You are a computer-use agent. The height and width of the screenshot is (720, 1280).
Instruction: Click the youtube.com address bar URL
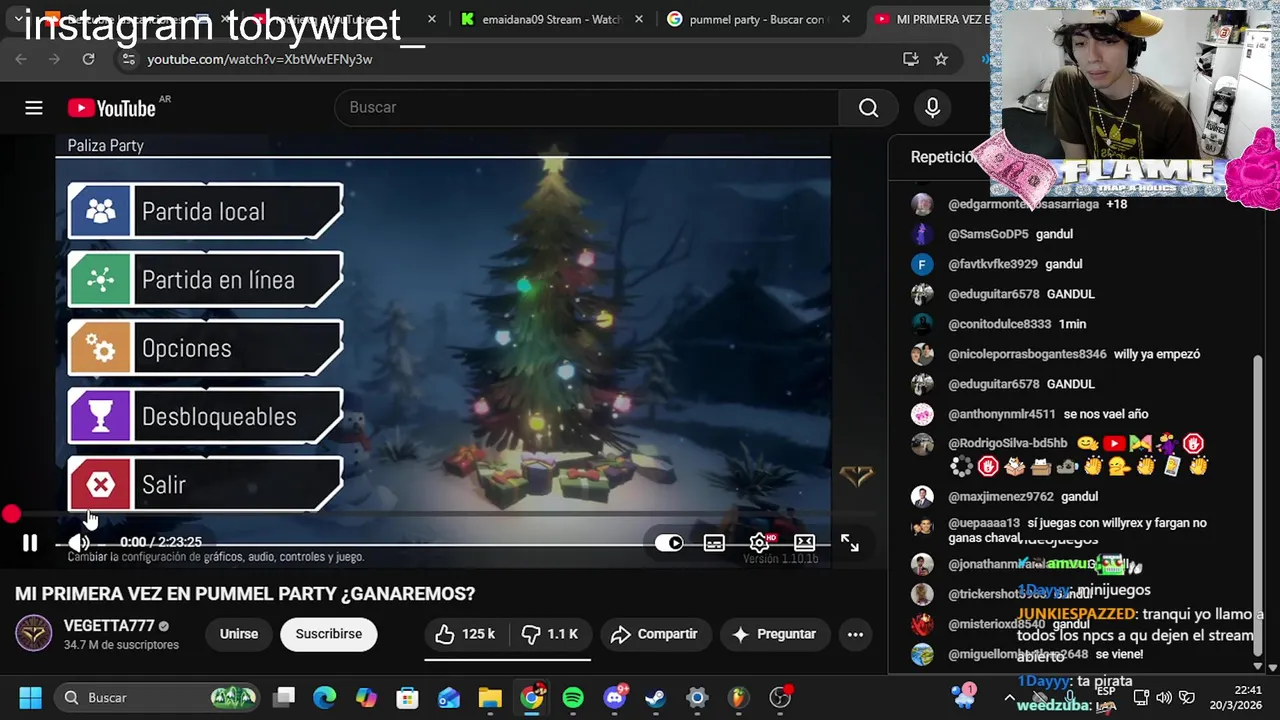click(x=260, y=59)
